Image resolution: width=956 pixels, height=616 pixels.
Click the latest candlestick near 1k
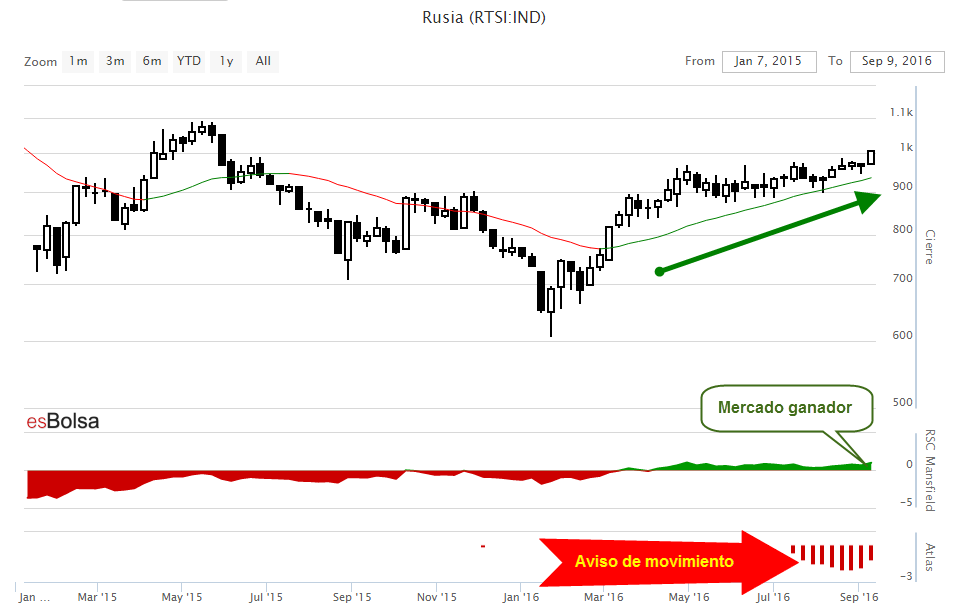coord(871,157)
